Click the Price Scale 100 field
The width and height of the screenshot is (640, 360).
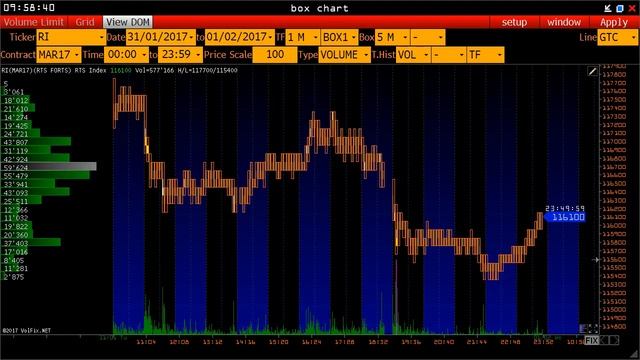(x=275, y=55)
